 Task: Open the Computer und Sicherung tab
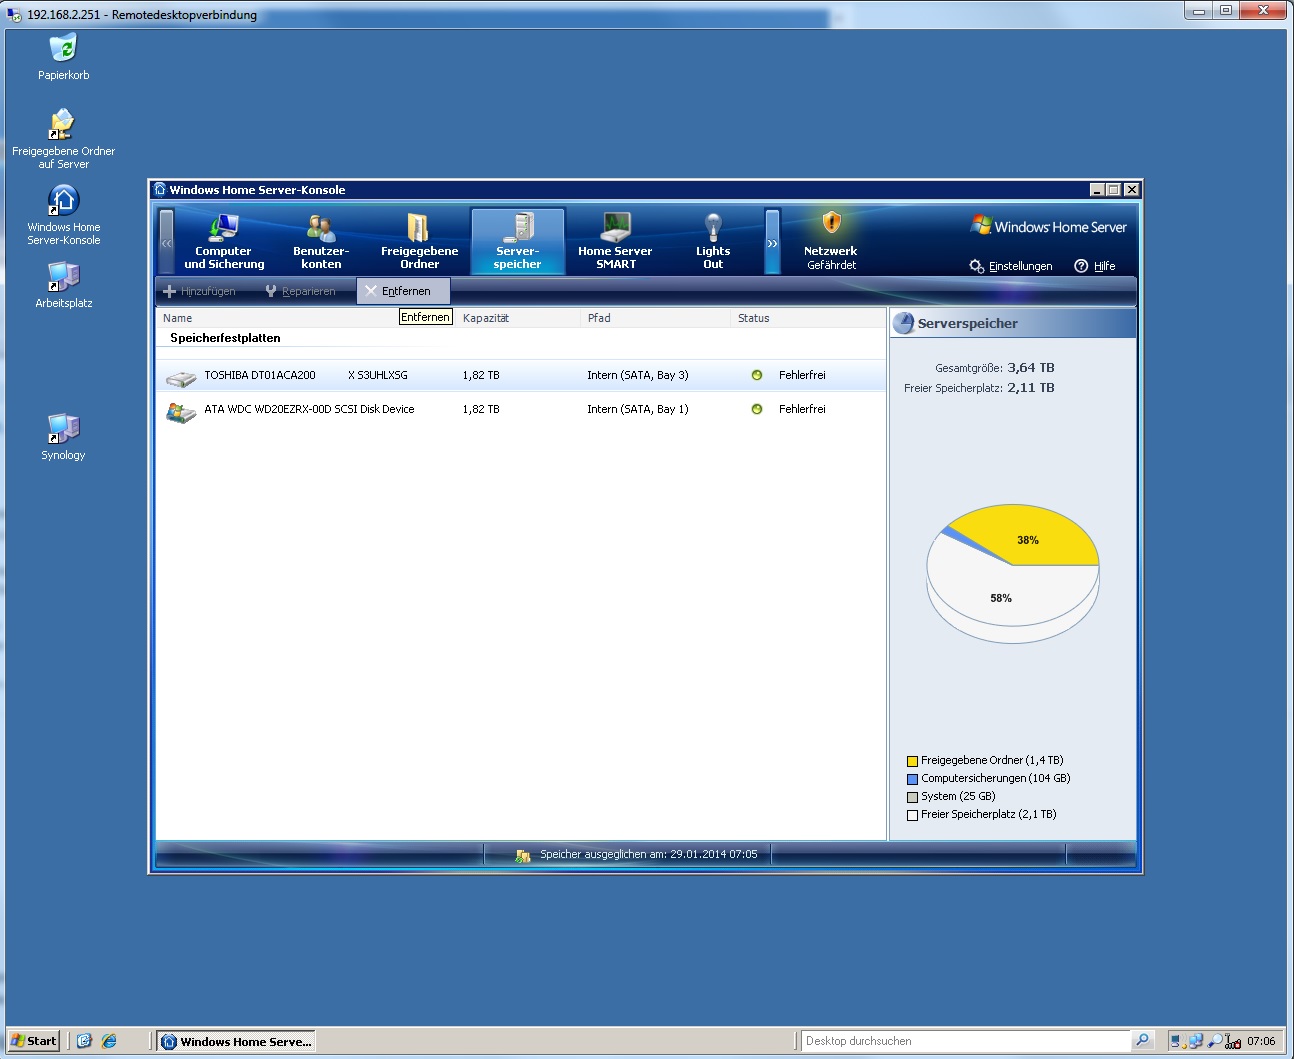[224, 241]
